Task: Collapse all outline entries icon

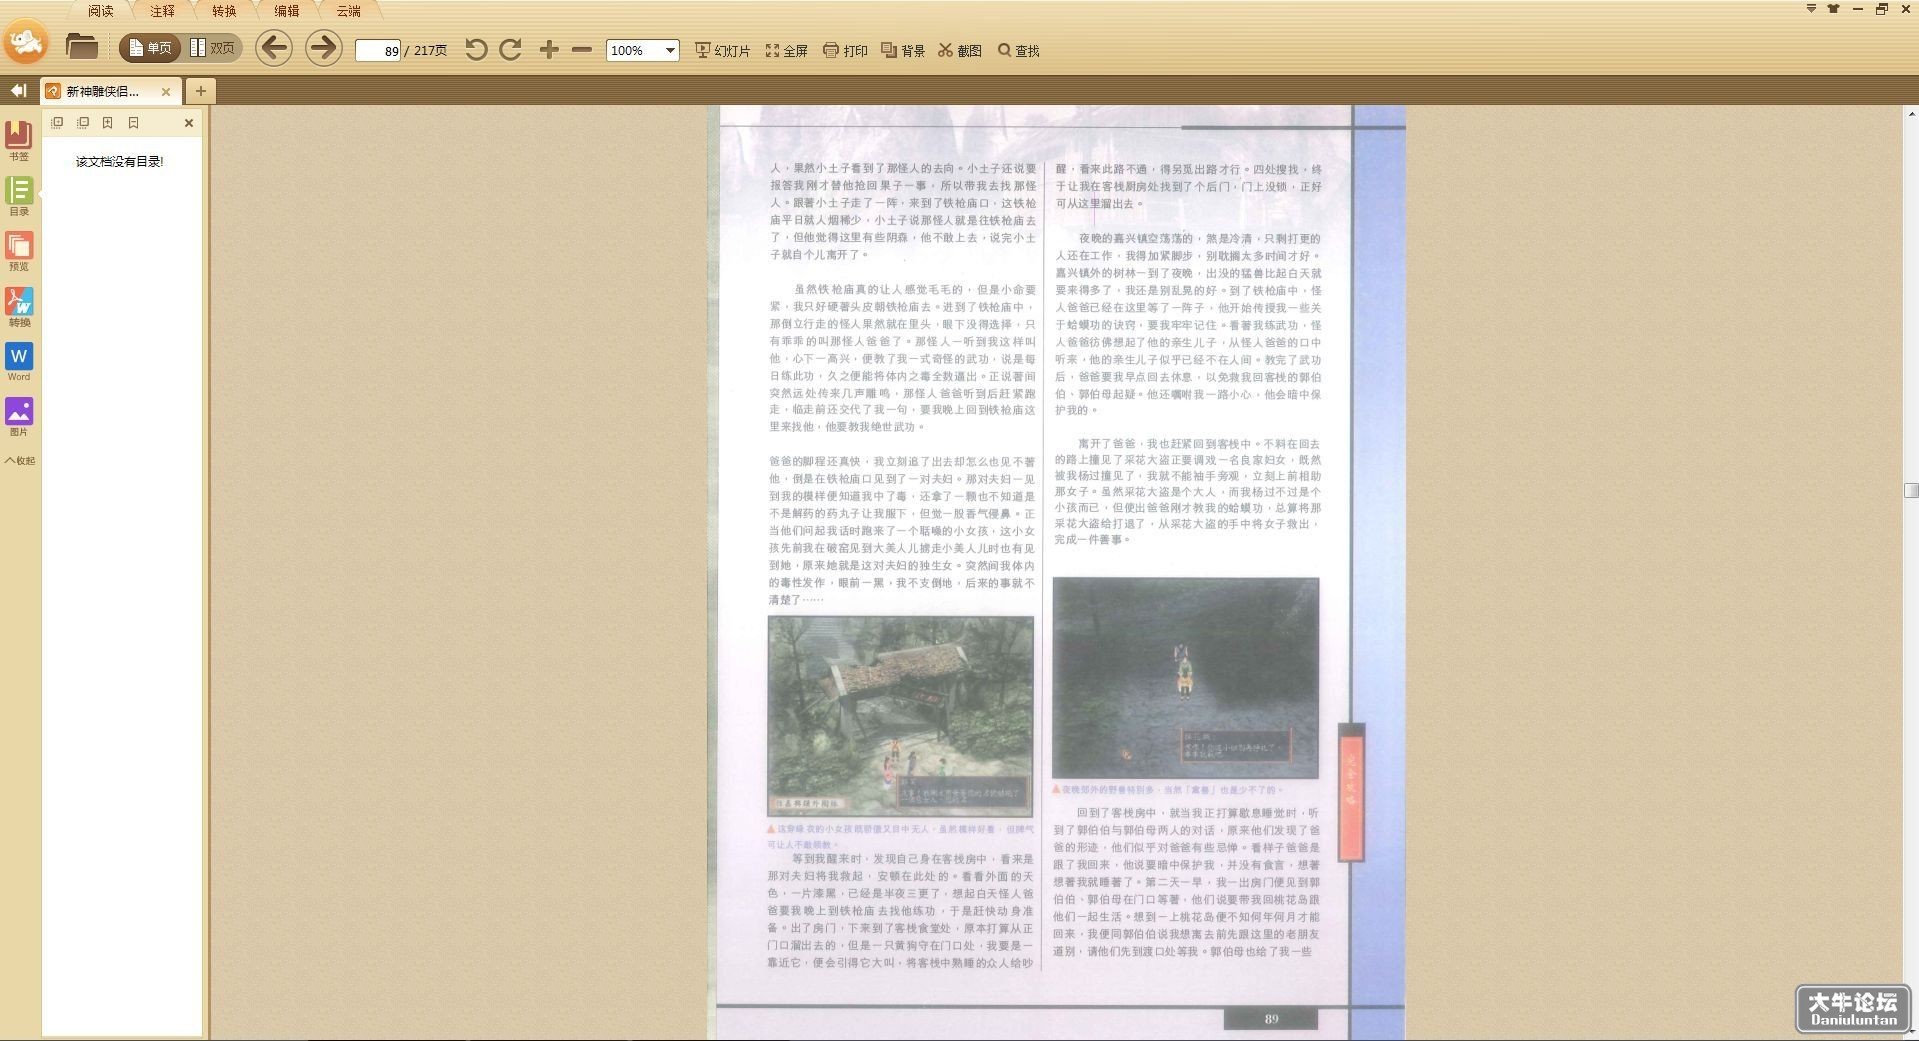Action: [x=83, y=123]
